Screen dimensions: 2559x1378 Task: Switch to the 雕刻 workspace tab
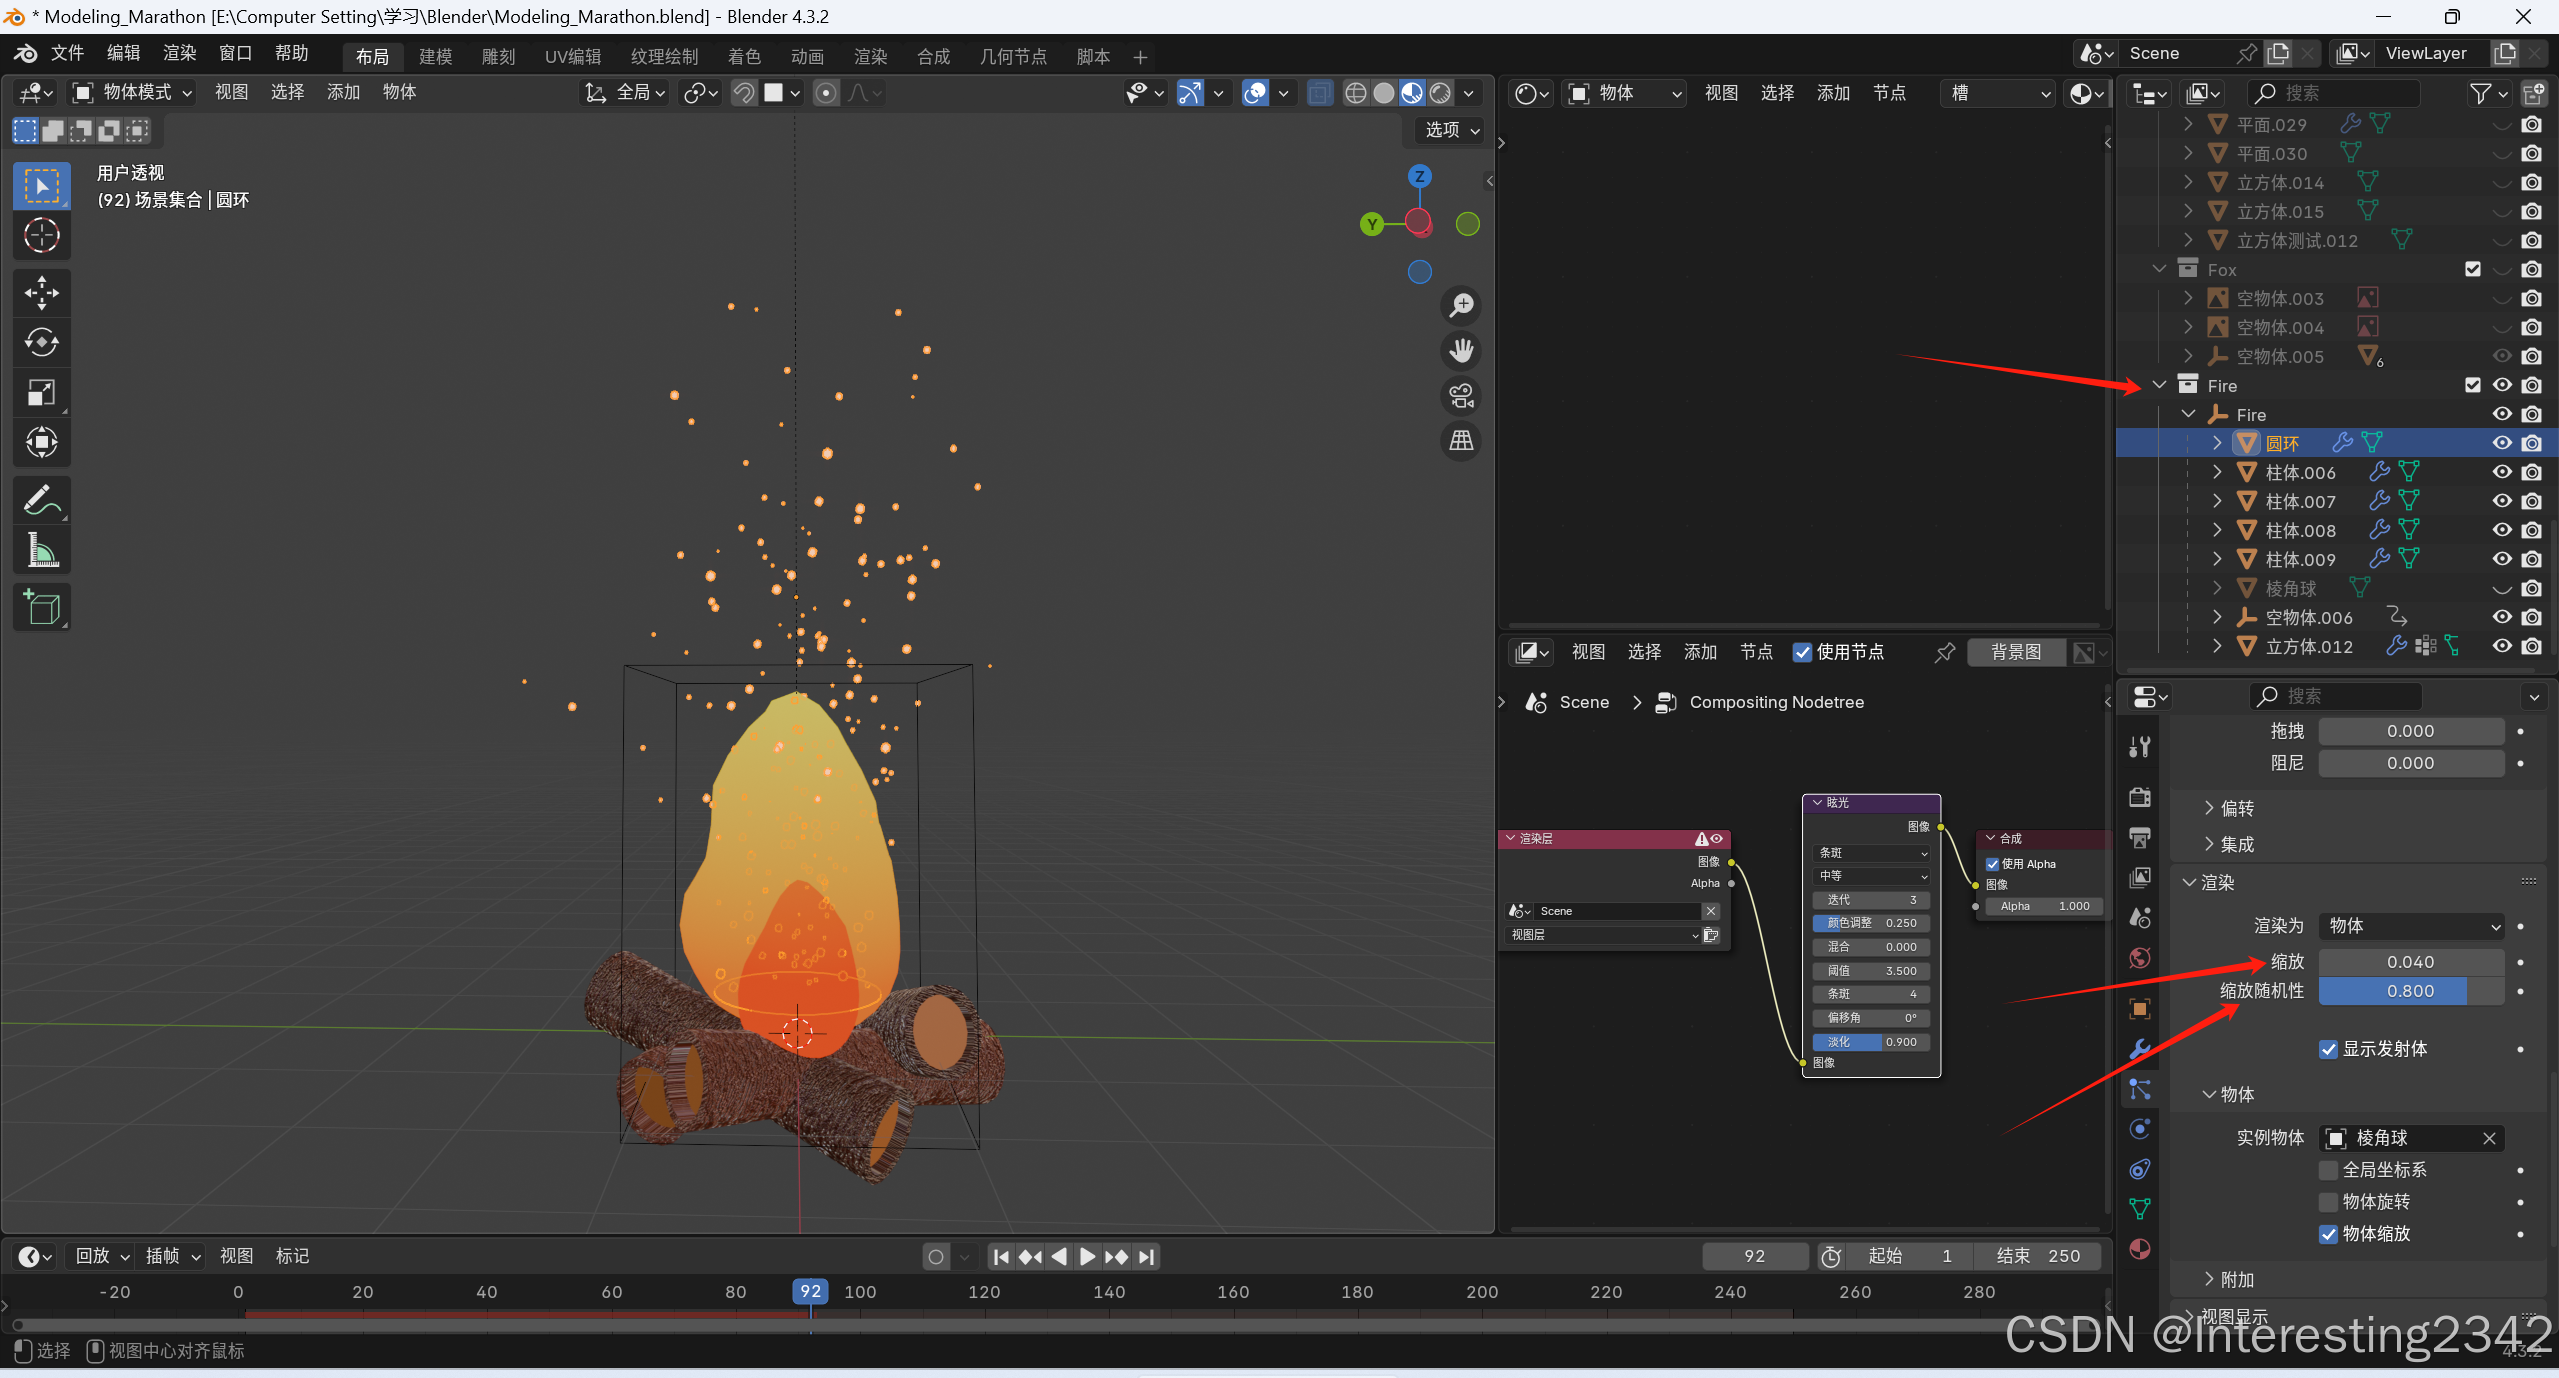[498, 57]
